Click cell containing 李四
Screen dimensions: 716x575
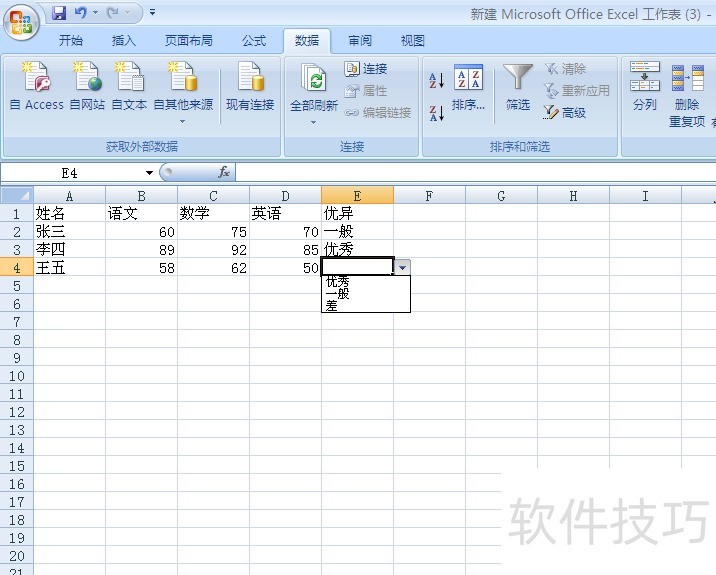[69, 249]
